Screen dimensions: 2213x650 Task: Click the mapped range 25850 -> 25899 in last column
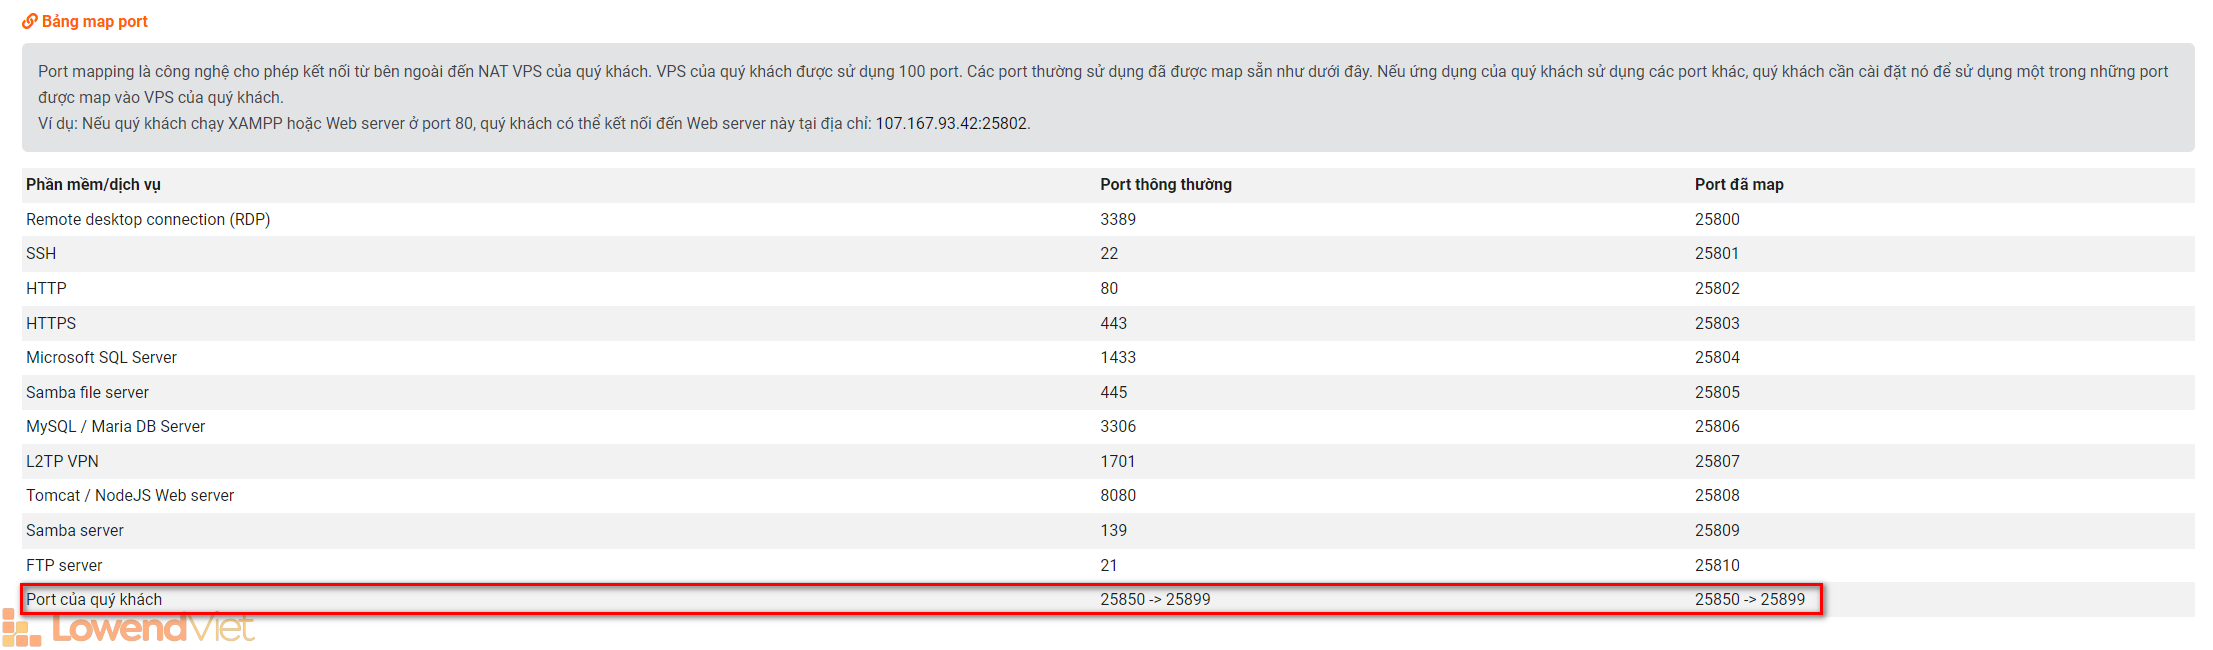(x=1749, y=599)
